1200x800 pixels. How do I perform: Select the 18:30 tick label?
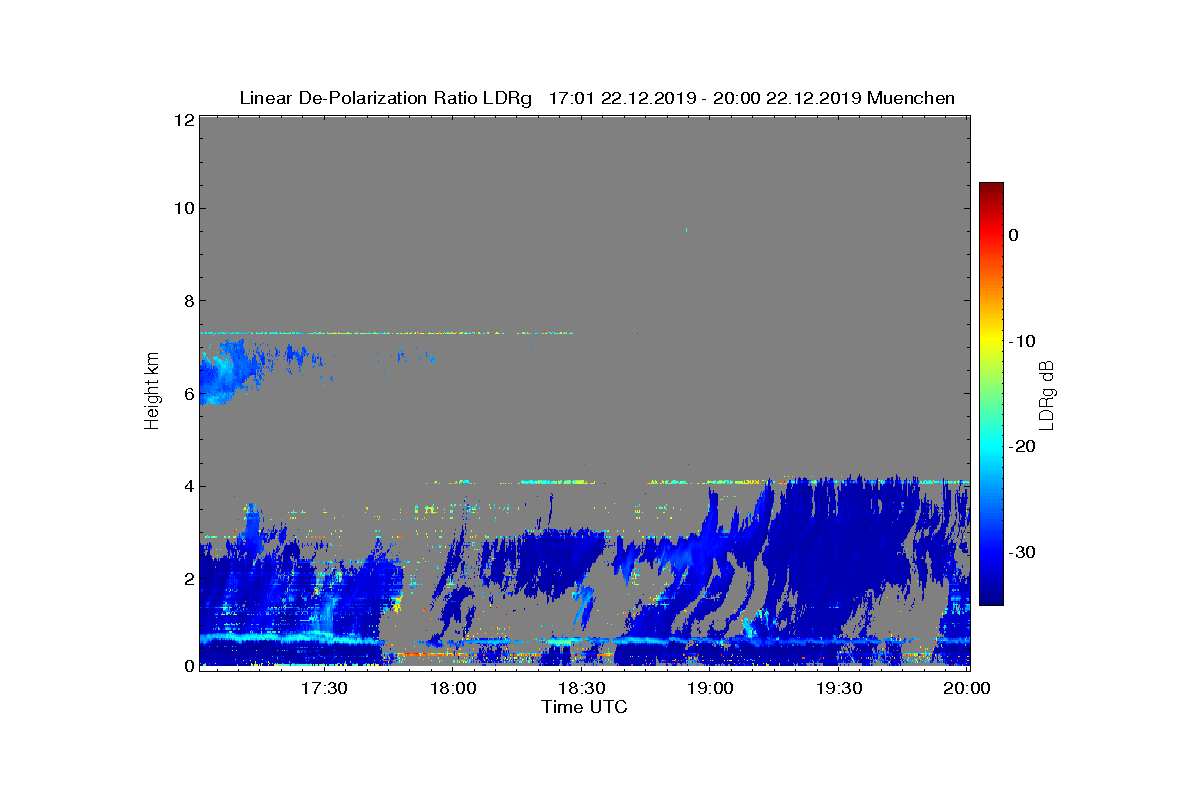(x=581, y=689)
